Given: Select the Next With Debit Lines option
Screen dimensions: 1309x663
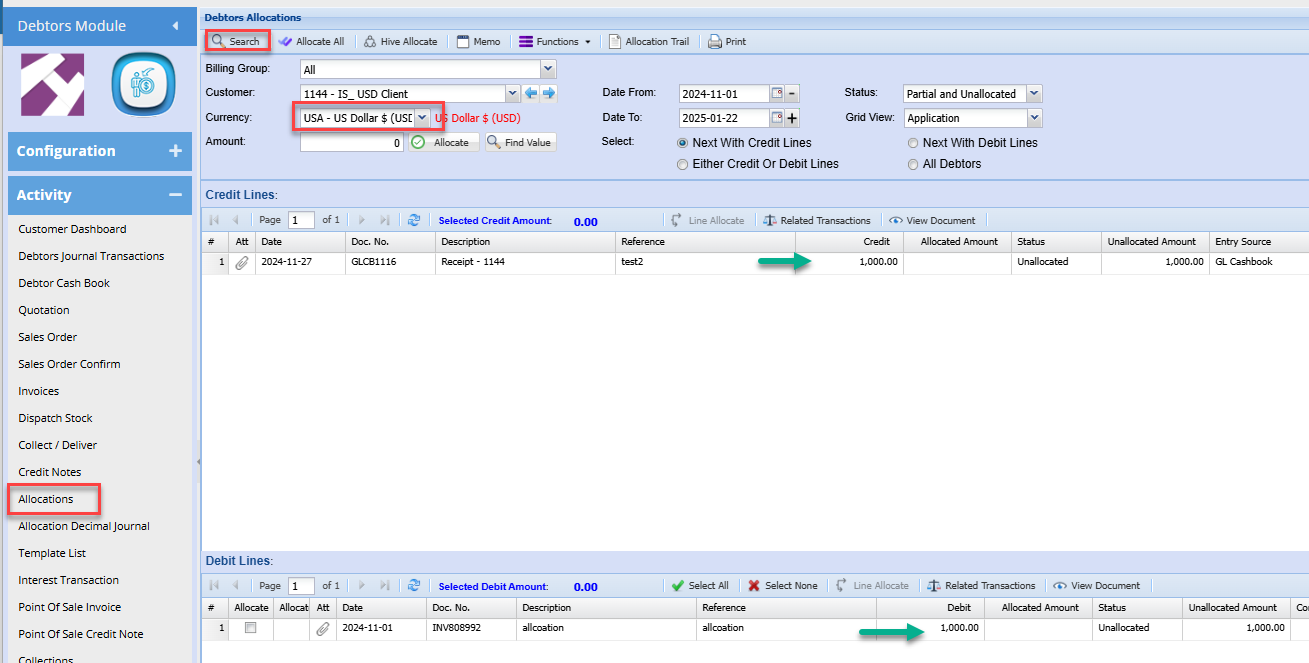Looking at the screenshot, I should [x=913, y=143].
